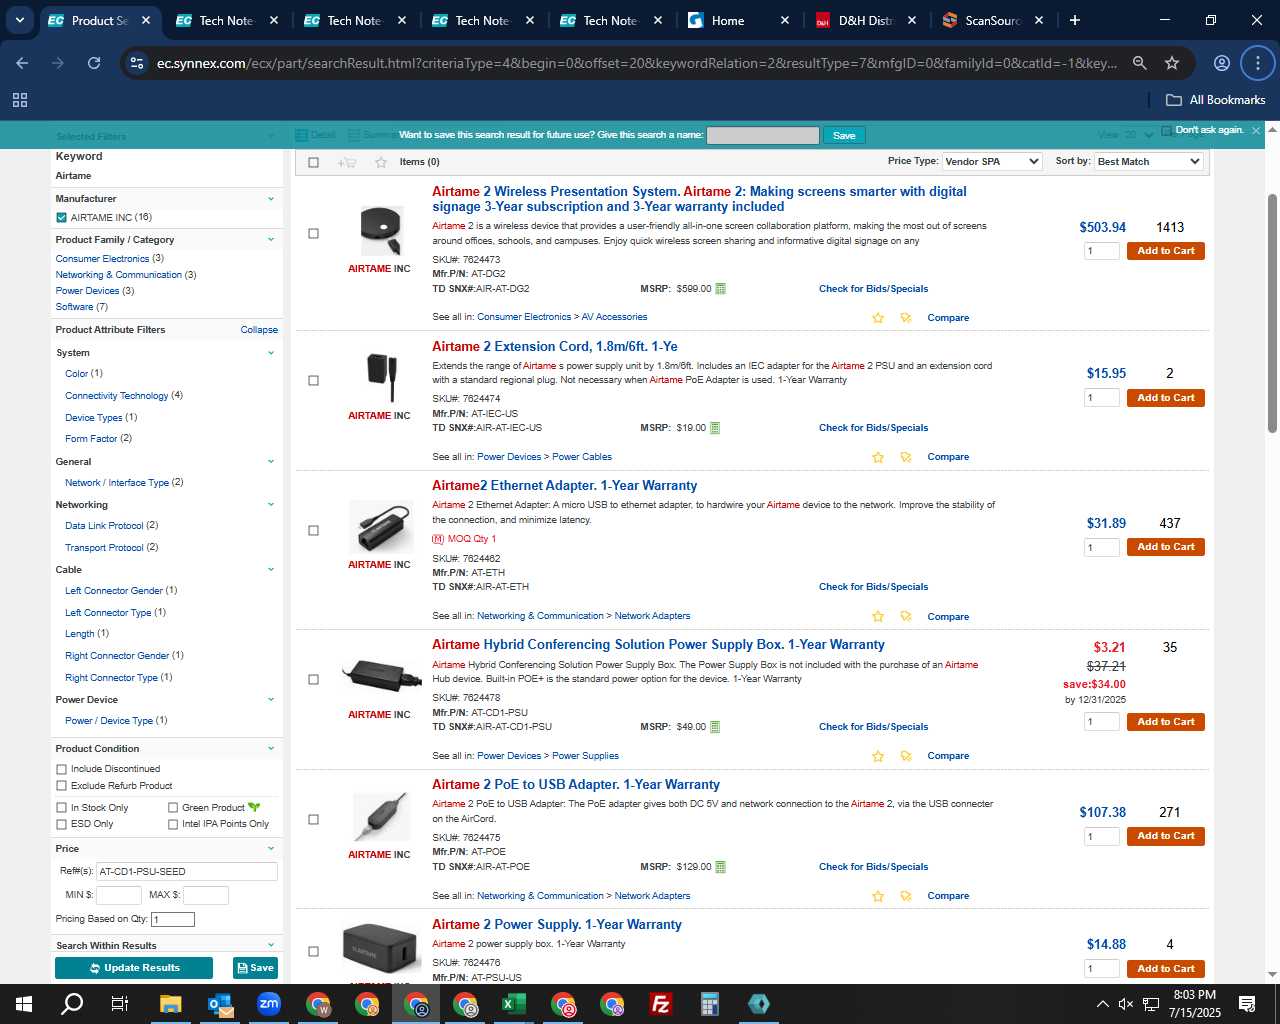Click the add-to-cart icon in the Items header

click(x=347, y=162)
